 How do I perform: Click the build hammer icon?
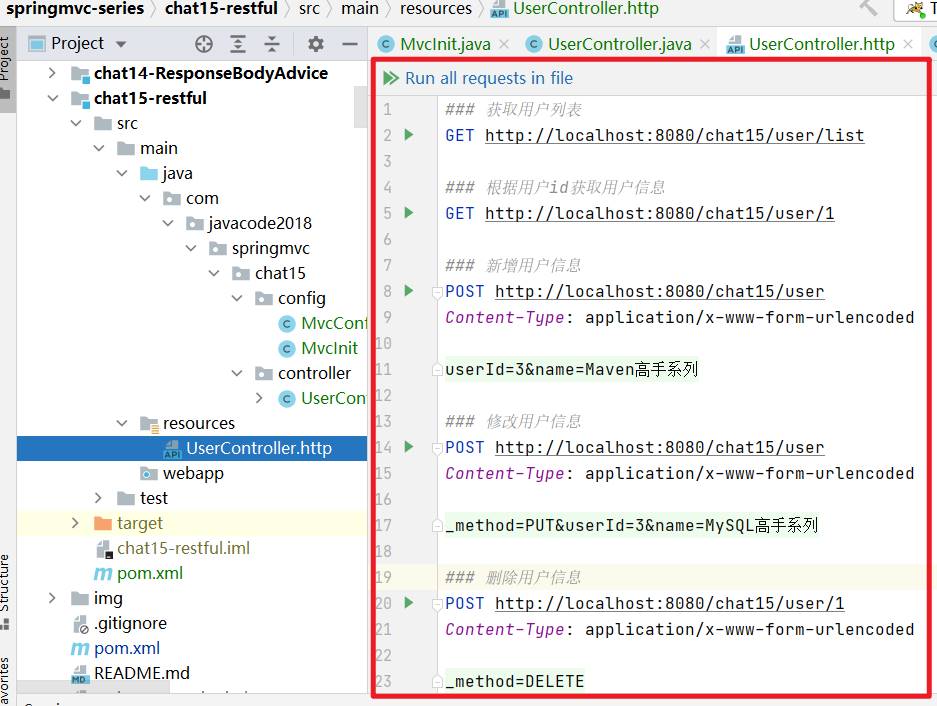coord(868,8)
